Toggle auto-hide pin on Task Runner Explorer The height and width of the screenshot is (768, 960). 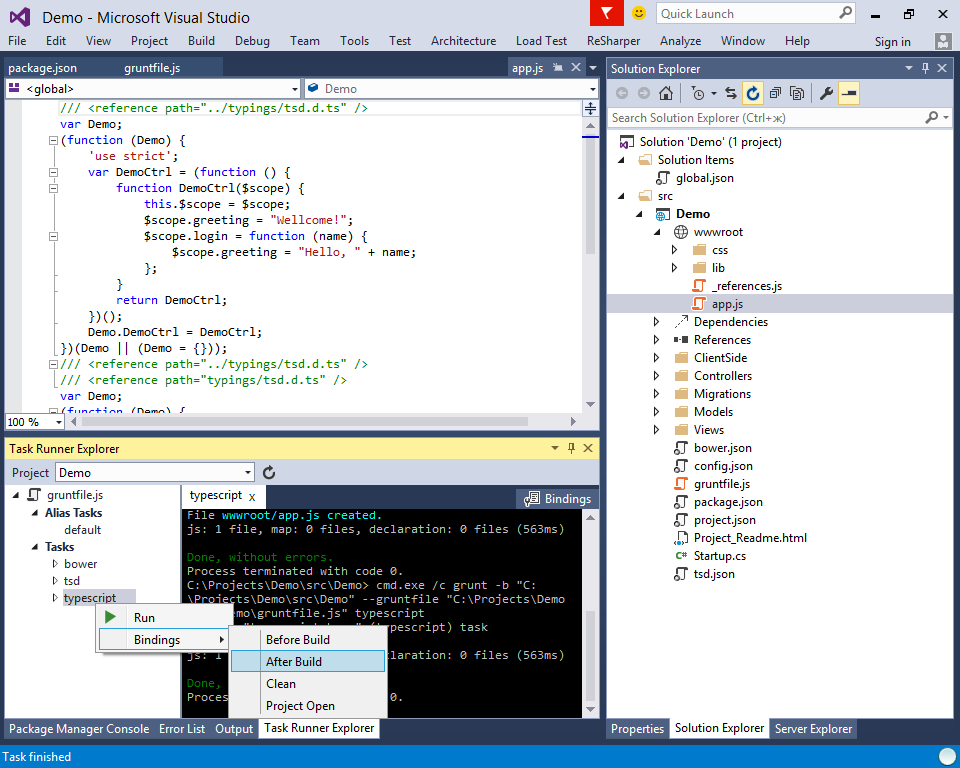(x=573, y=448)
